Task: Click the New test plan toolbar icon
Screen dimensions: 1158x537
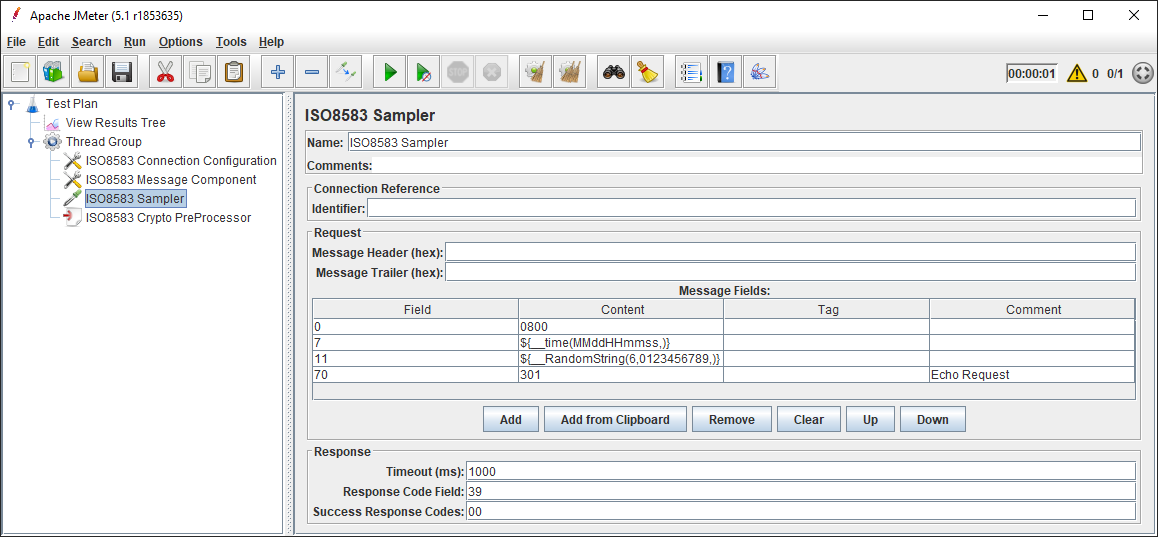Action: point(20,72)
